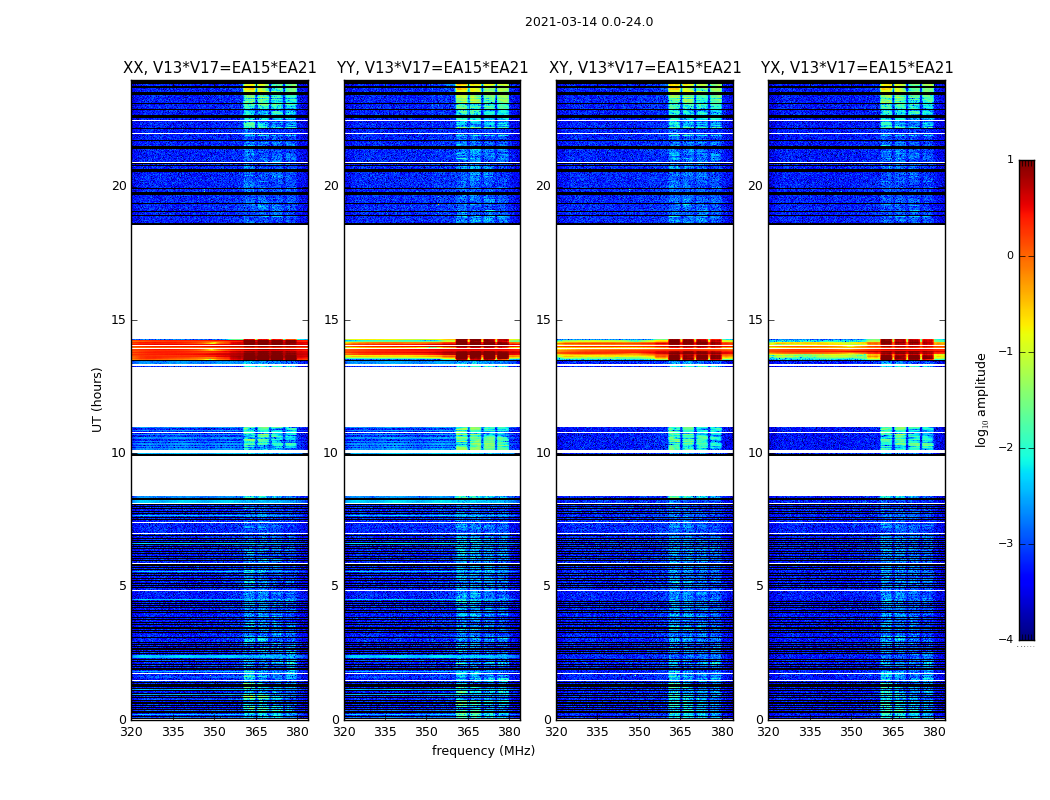This screenshot has width=1050, height=800.
Task: Click the red band in the YX plot
Action: [857, 350]
